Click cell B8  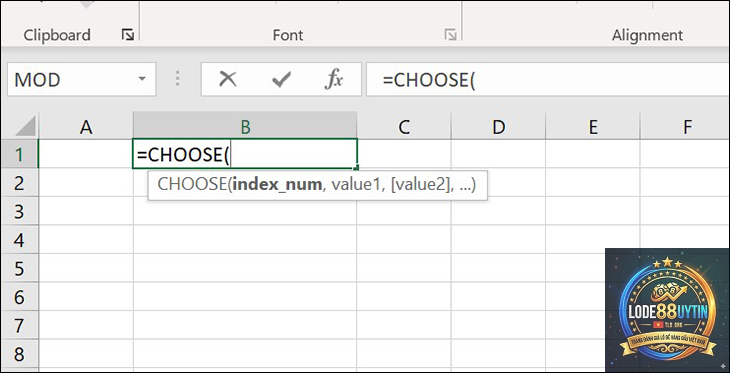[245, 354]
